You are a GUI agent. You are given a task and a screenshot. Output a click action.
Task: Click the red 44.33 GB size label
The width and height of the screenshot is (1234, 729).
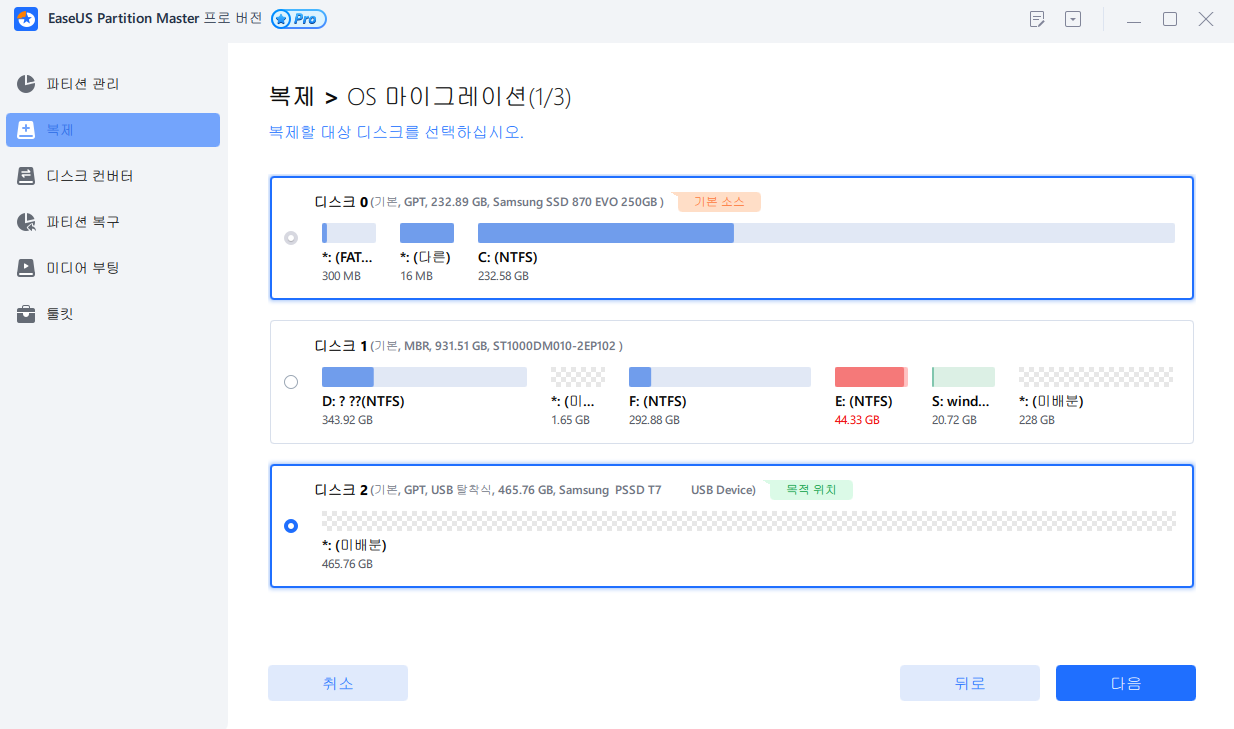(857, 420)
